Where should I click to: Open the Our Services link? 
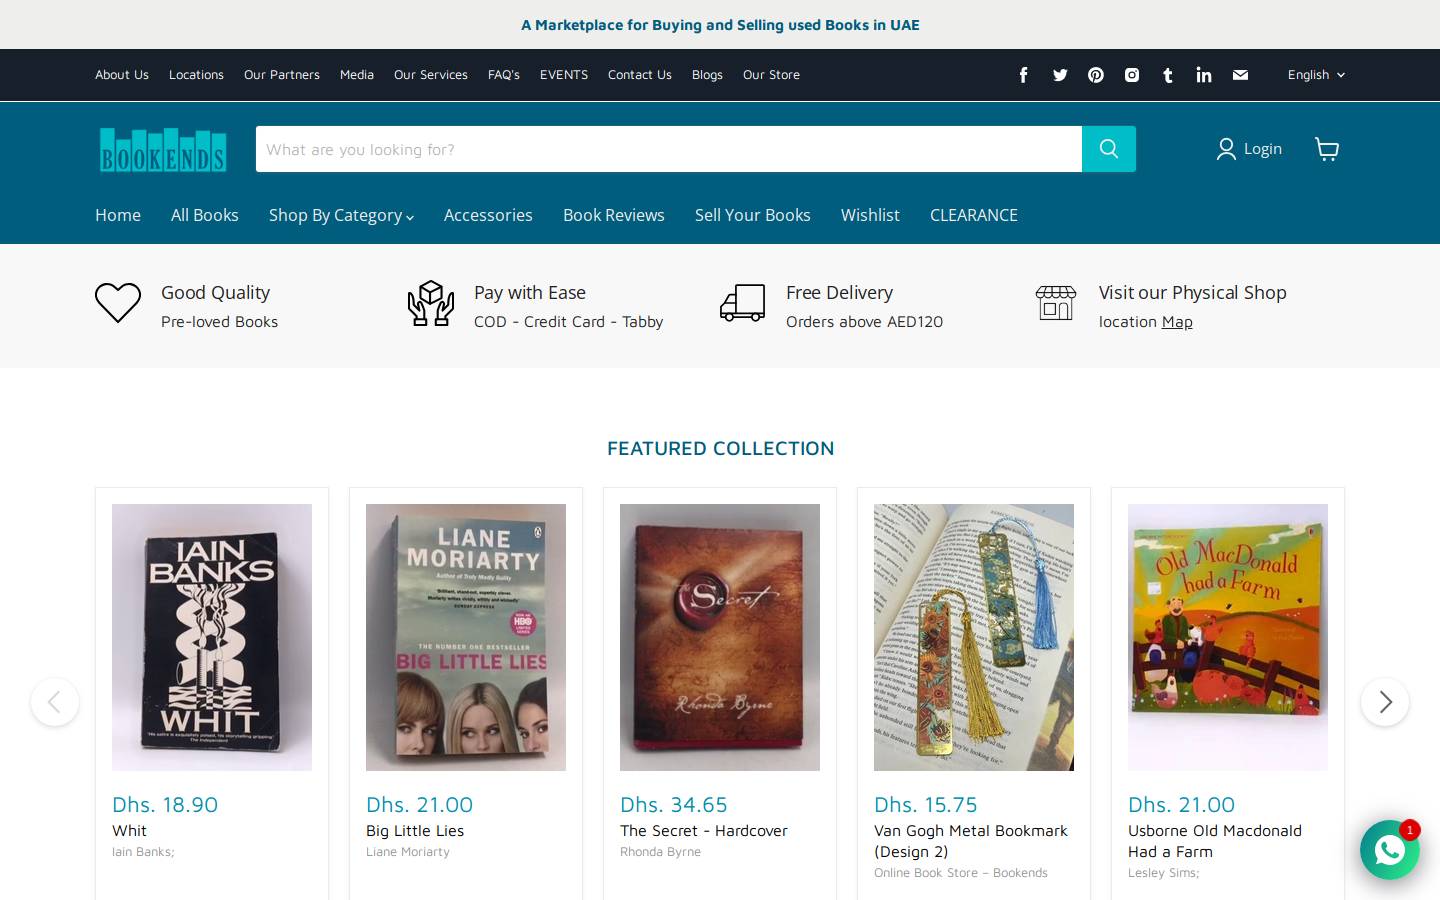click(x=431, y=75)
